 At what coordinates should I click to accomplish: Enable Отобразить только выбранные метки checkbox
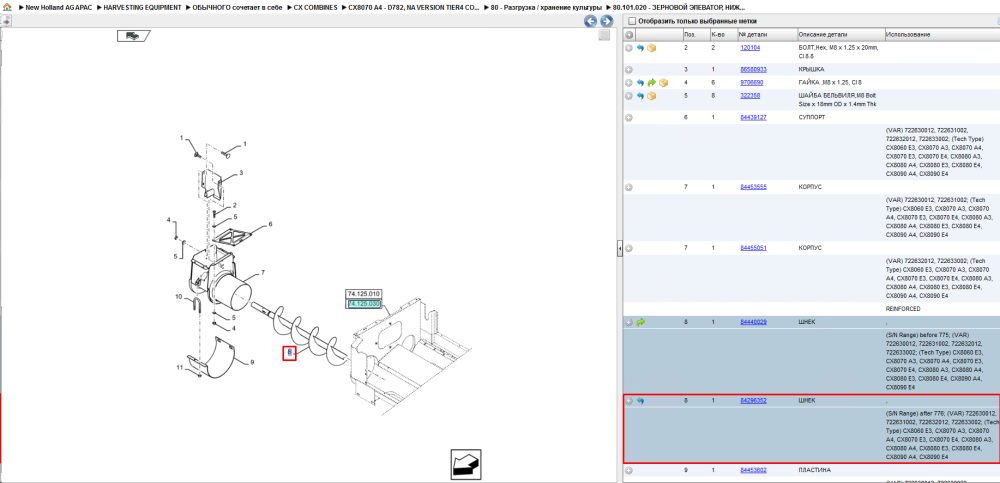pyautogui.click(x=631, y=21)
